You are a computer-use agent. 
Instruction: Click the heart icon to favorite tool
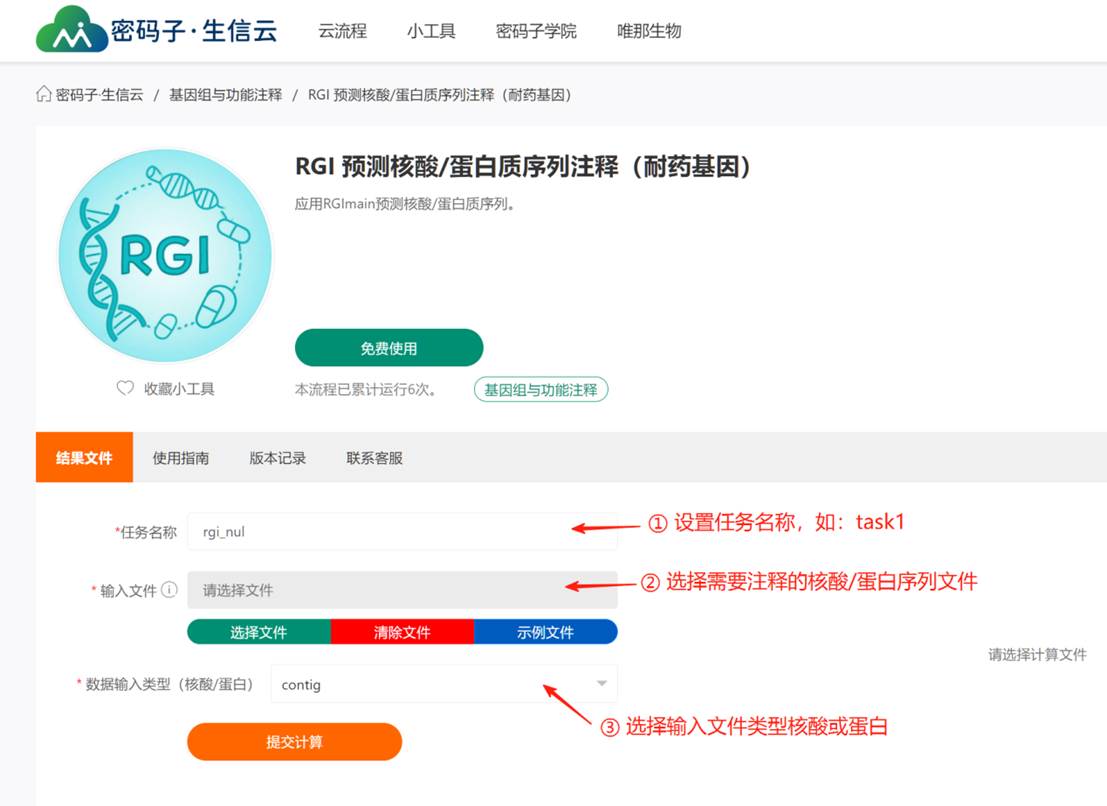[125, 388]
